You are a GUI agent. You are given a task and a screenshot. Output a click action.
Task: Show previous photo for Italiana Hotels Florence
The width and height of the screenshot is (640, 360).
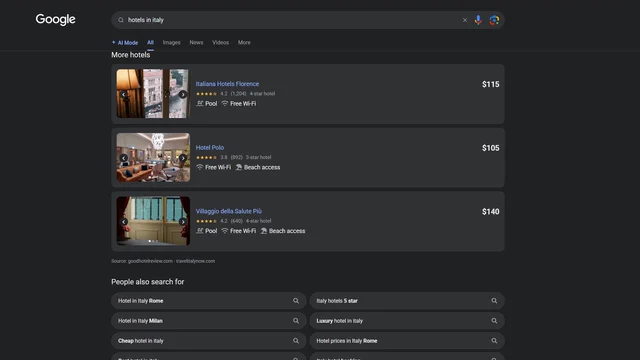[124, 94]
